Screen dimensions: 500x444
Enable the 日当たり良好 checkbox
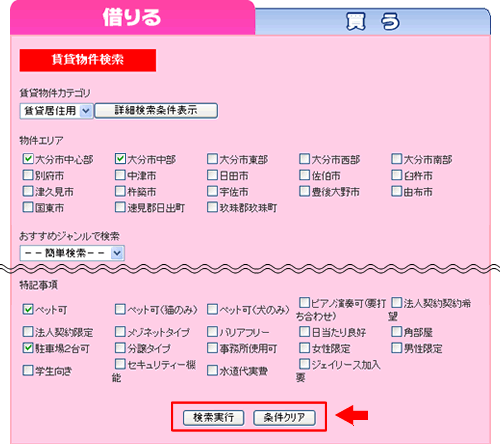304,331
